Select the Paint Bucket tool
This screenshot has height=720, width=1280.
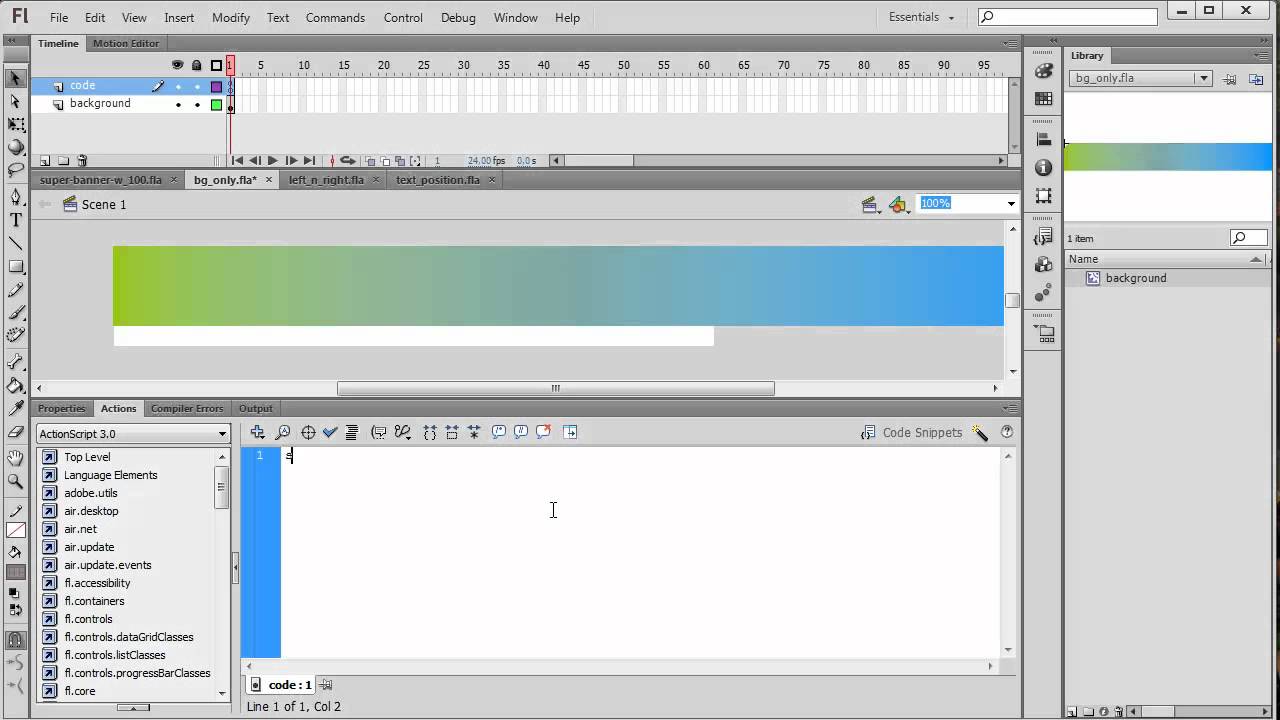click(16, 385)
